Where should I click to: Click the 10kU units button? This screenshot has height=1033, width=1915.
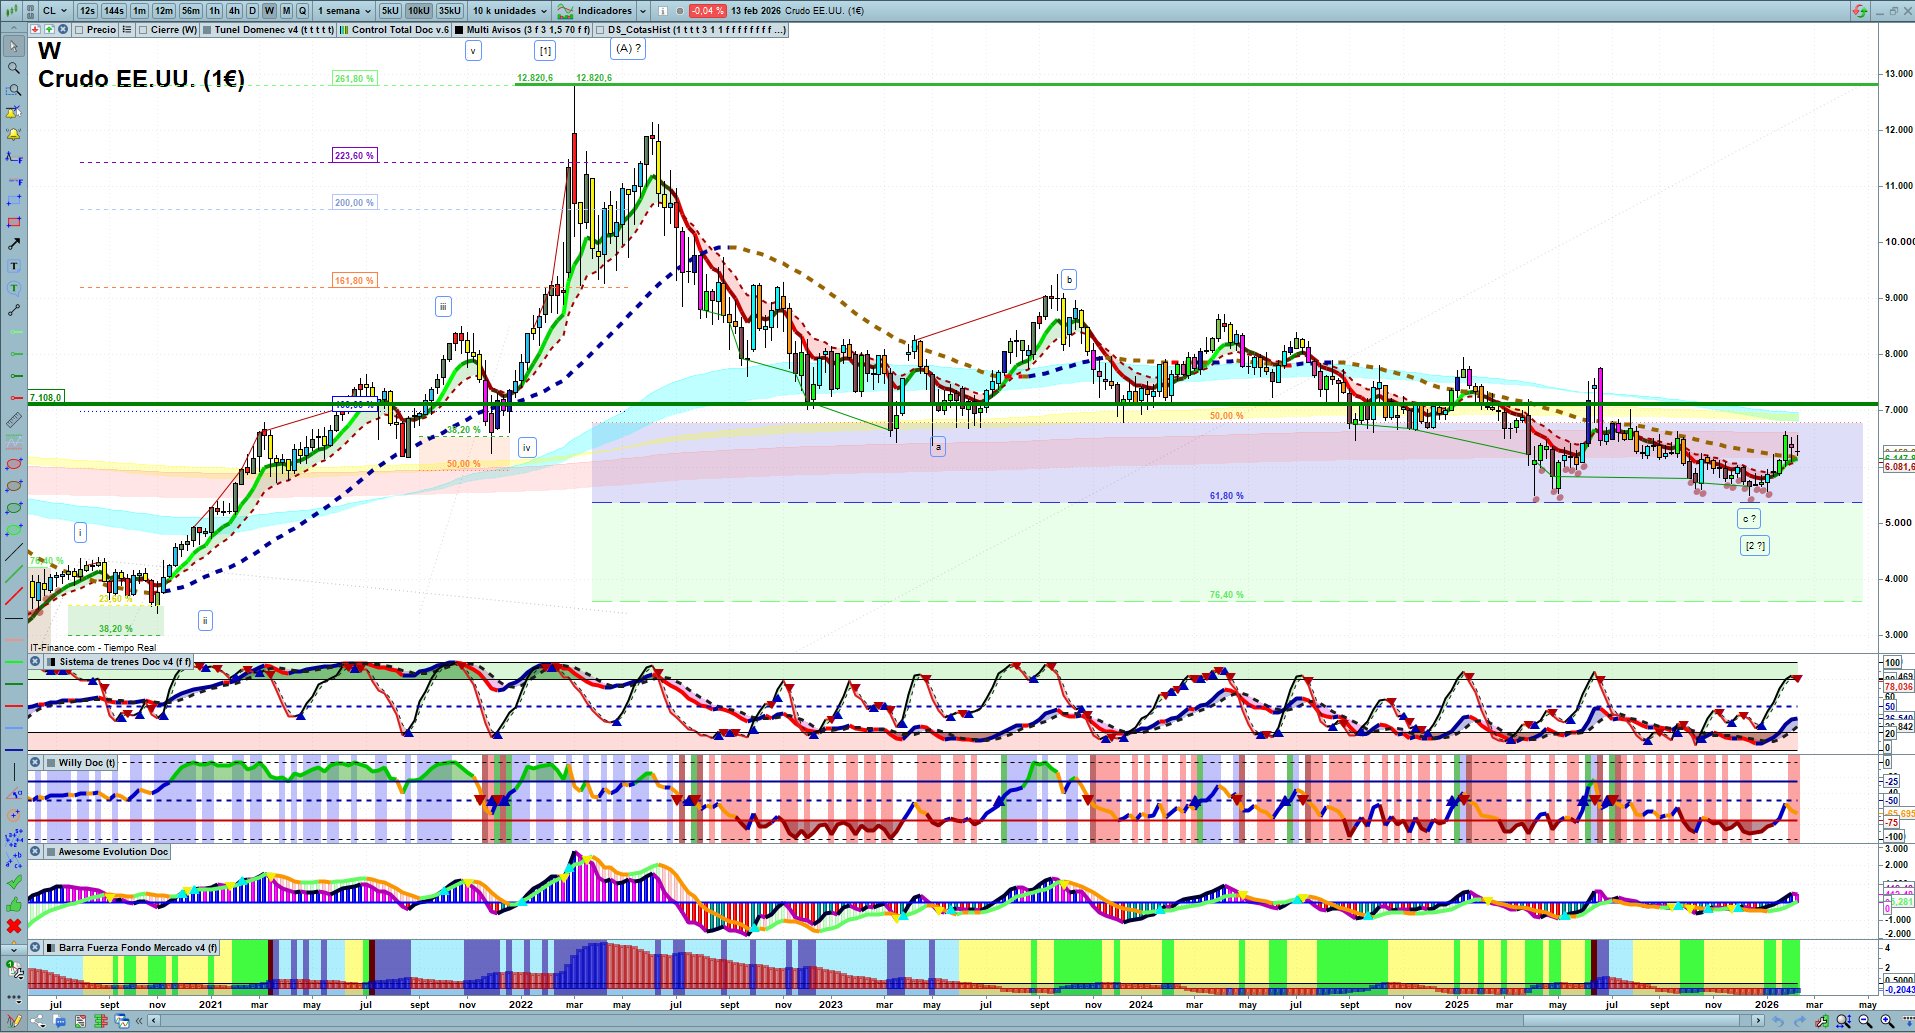click(419, 11)
